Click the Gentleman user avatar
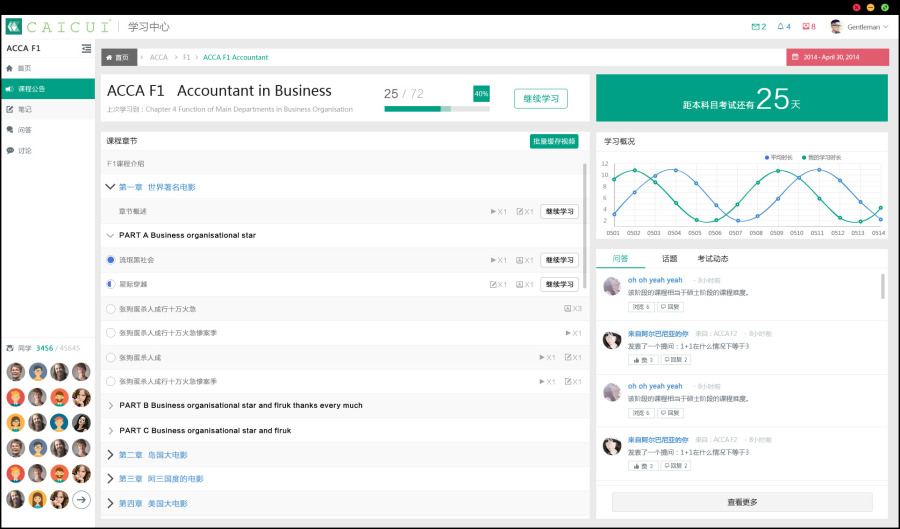900x529 pixels. click(836, 26)
